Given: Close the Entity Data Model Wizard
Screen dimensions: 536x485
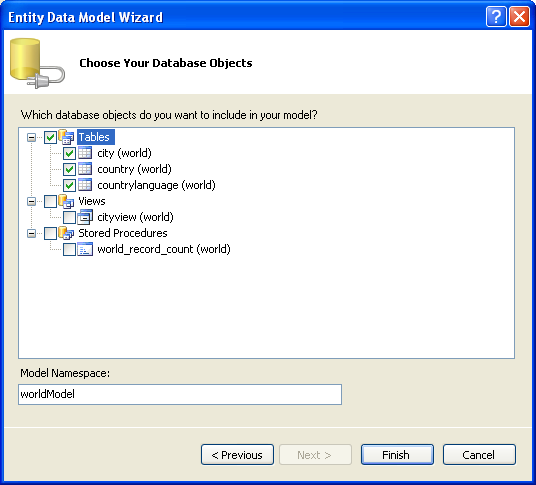Looking at the screenshot, I should tap(520, 16).
